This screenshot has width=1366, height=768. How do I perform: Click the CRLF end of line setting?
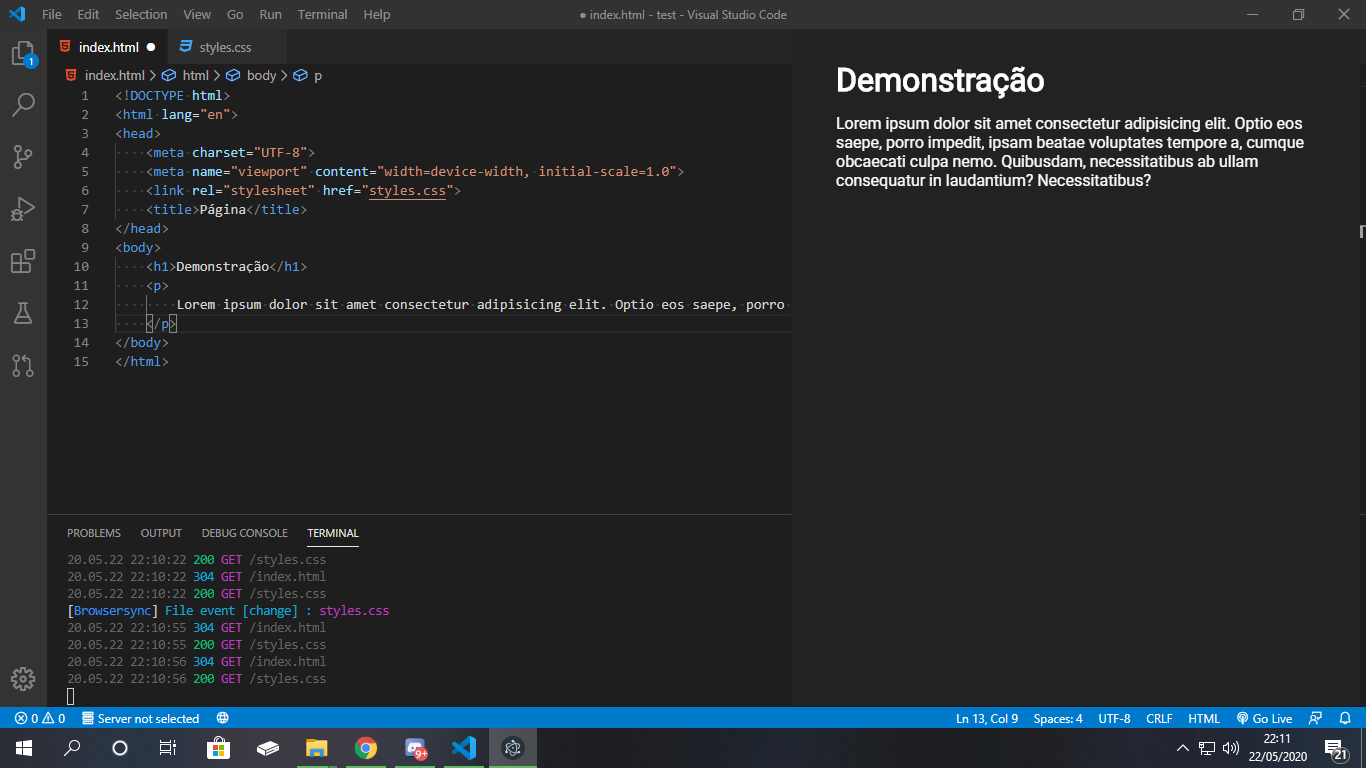(1159, 718)
